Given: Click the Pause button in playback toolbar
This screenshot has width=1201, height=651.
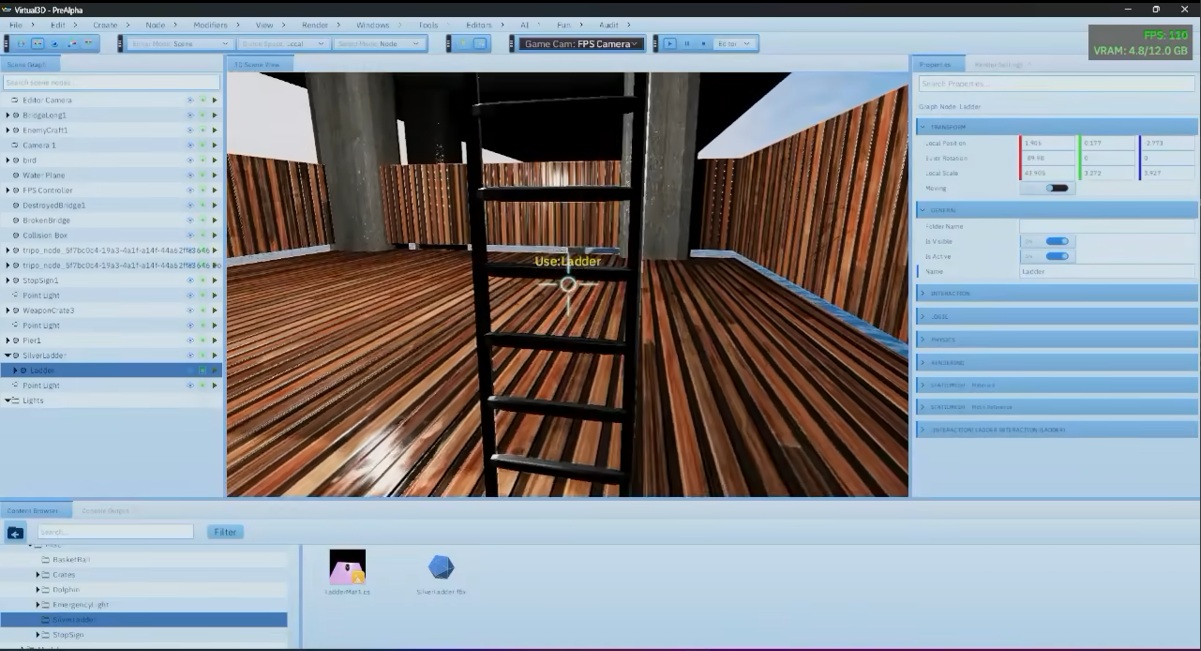Looking at the screenshot, I should pyautogui.click(x=687, y=44).
